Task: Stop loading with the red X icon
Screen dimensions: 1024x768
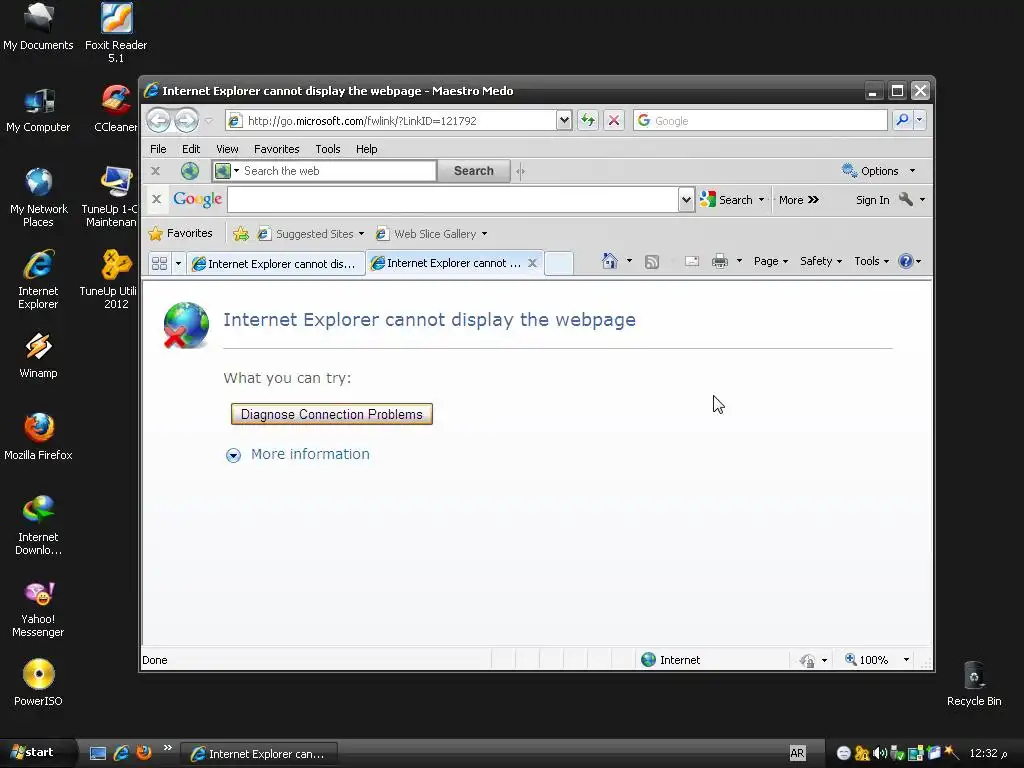Action: pos(613,120)
